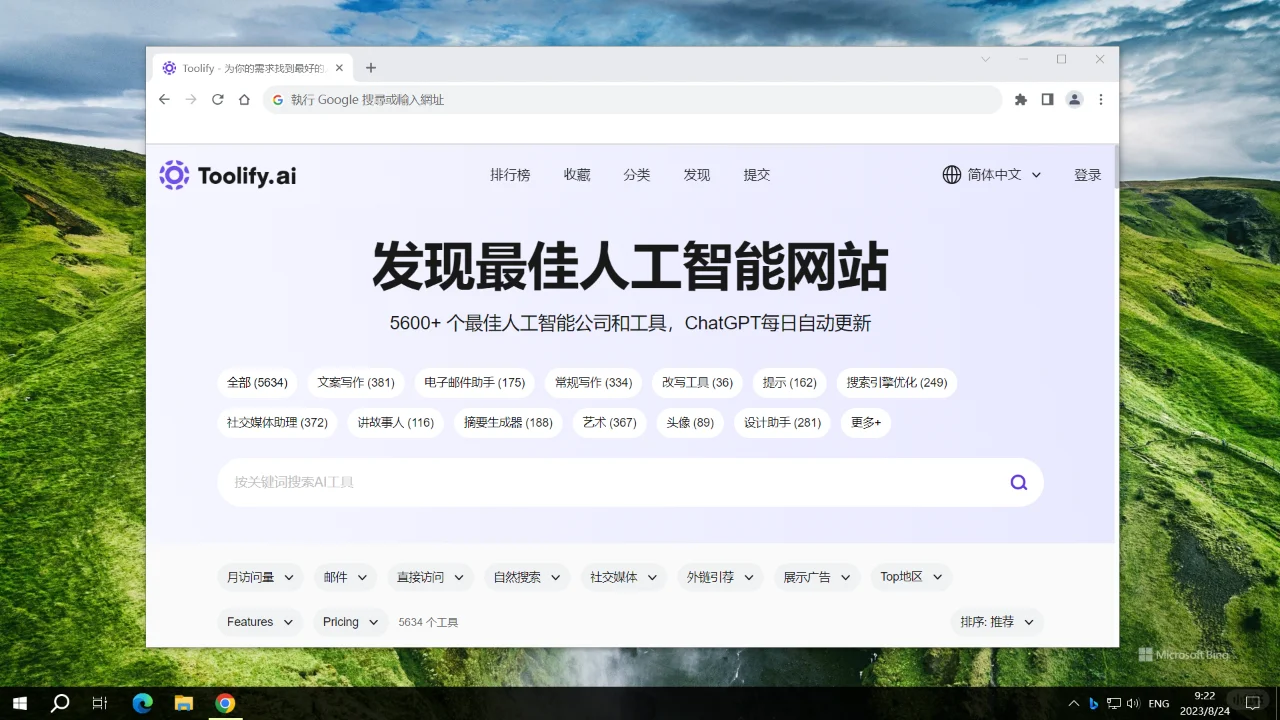Click the browser profile avatar icon
Image resolution: width=1280 pixels, height=720 pixels.
[x=1074, y=99]
